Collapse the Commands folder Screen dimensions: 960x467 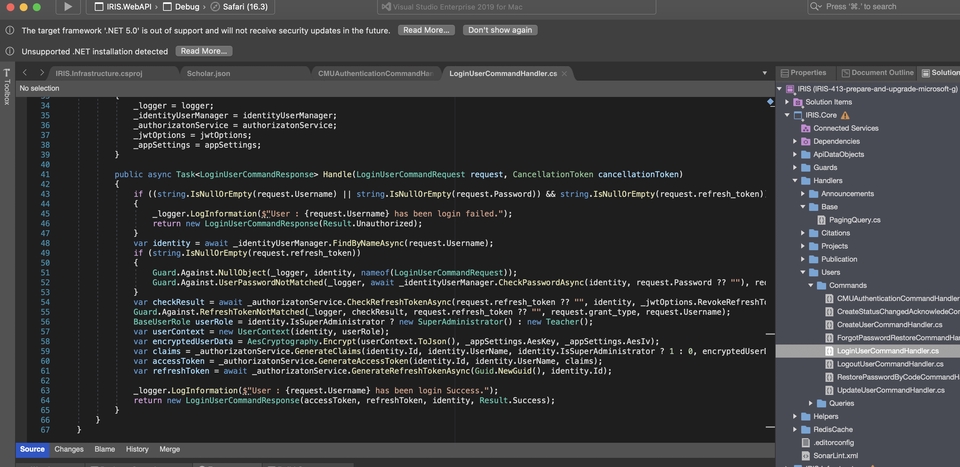tap(811, 285)
